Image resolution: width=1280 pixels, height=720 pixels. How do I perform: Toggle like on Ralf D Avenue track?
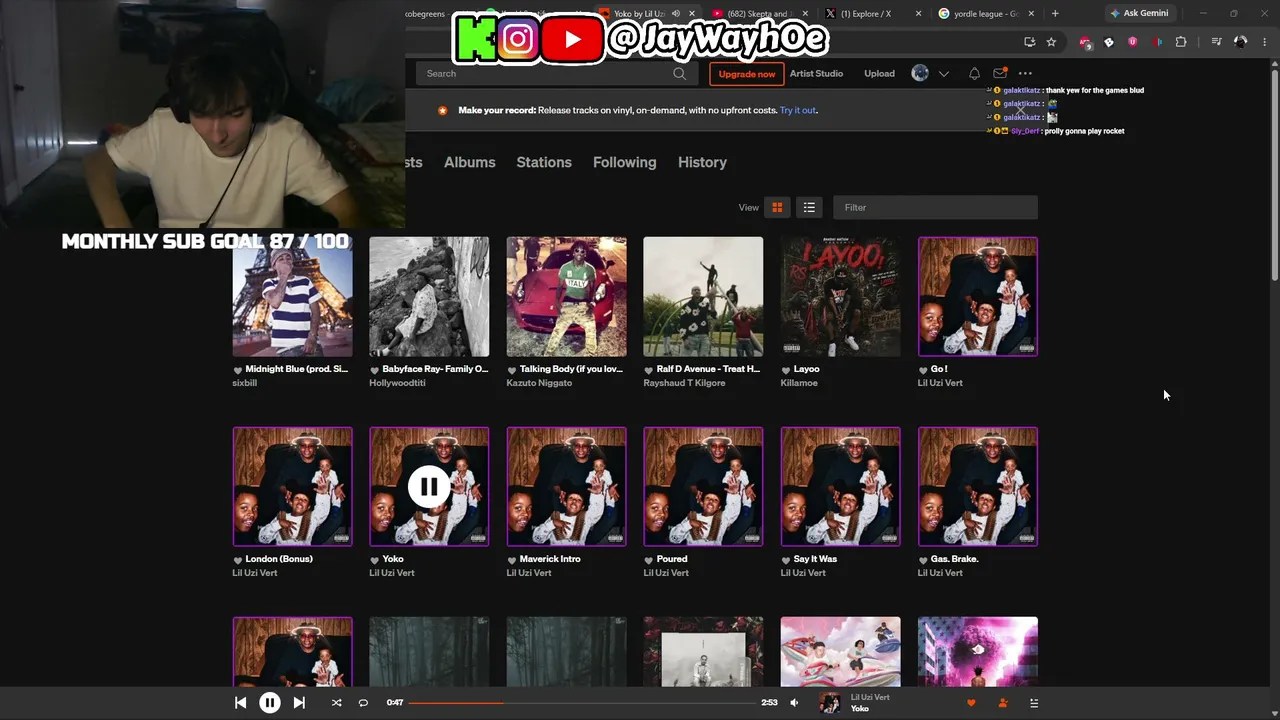pos(649,370)
